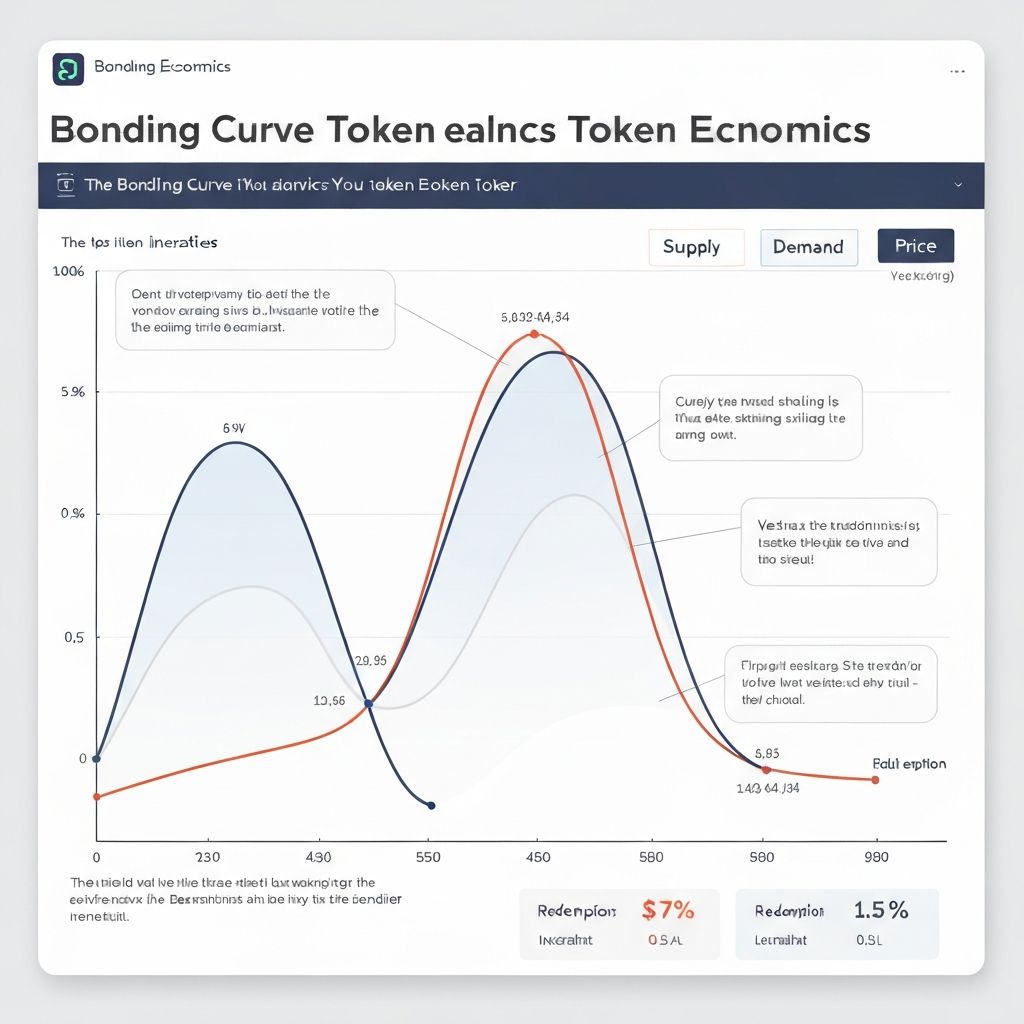
Task: Click the orange curve starting point
Action: [96, 796]
